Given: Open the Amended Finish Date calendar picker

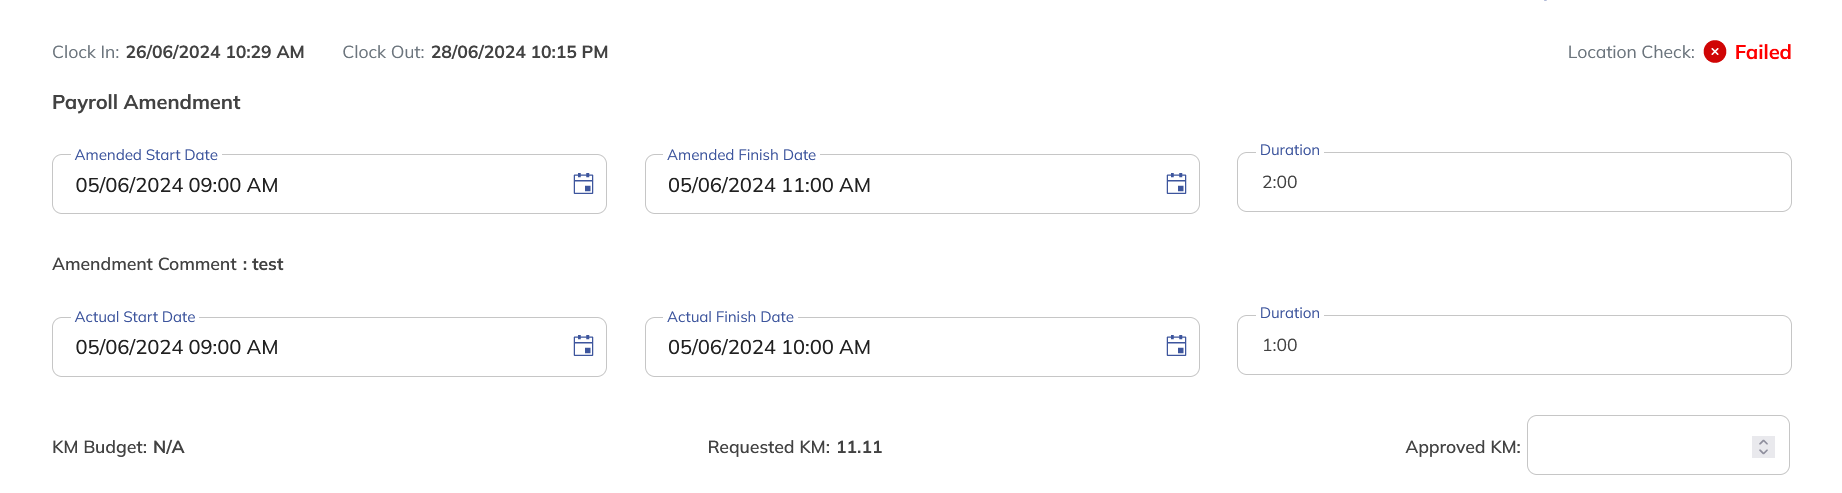Looking at the screenshot, I should point(1176,184).
